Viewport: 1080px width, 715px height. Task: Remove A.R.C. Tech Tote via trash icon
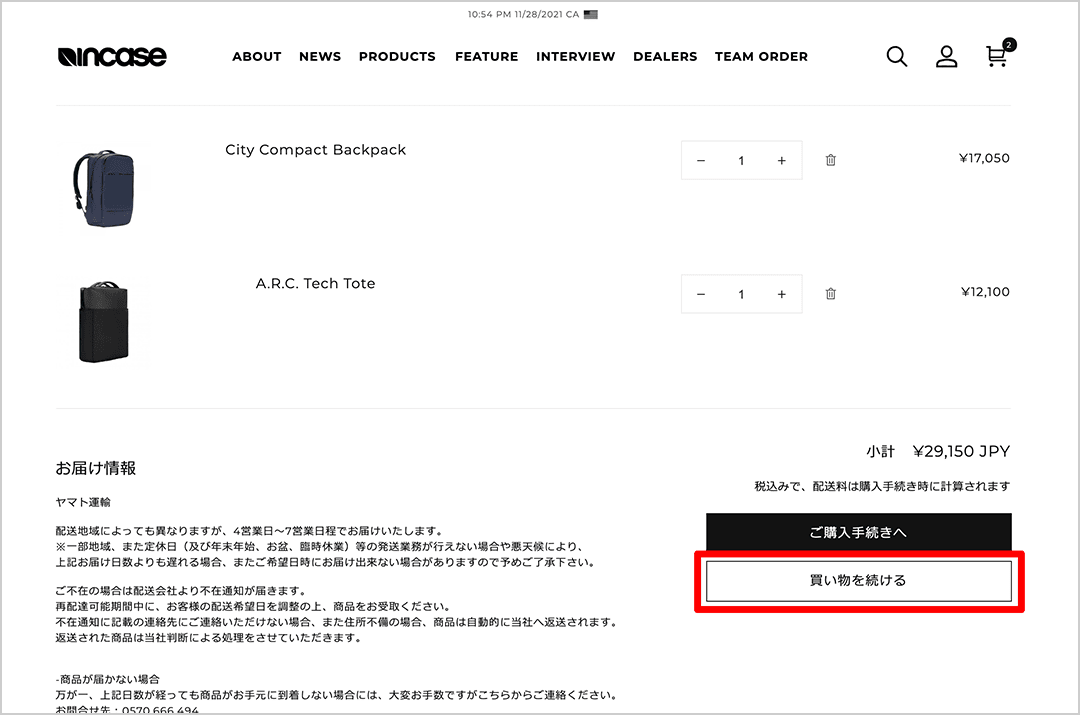pyautogui.click(x=830, y=294)
